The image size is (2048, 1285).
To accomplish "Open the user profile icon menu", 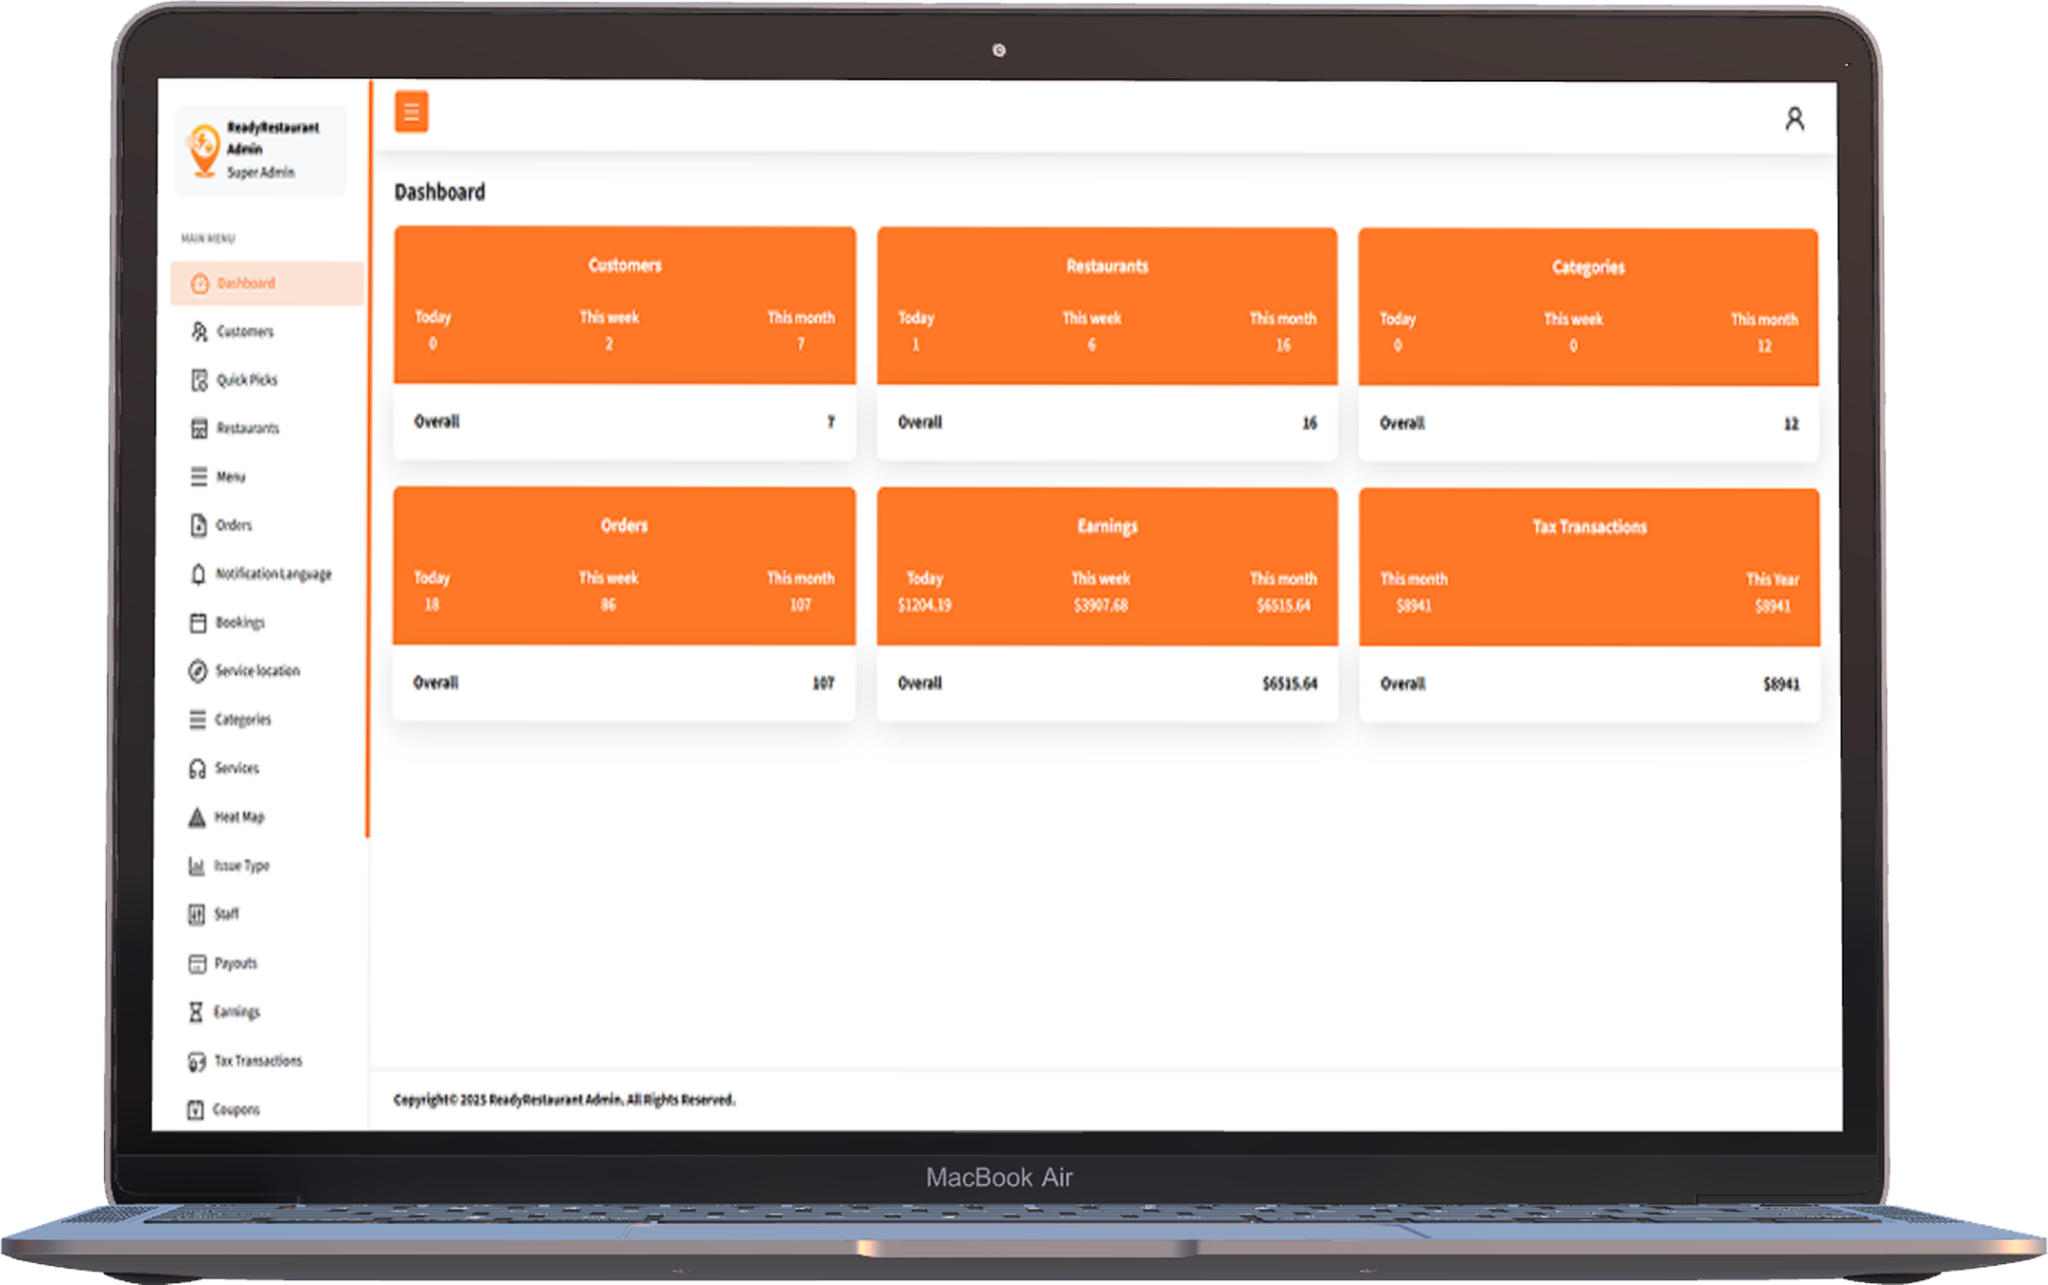I will point(1794,119).
